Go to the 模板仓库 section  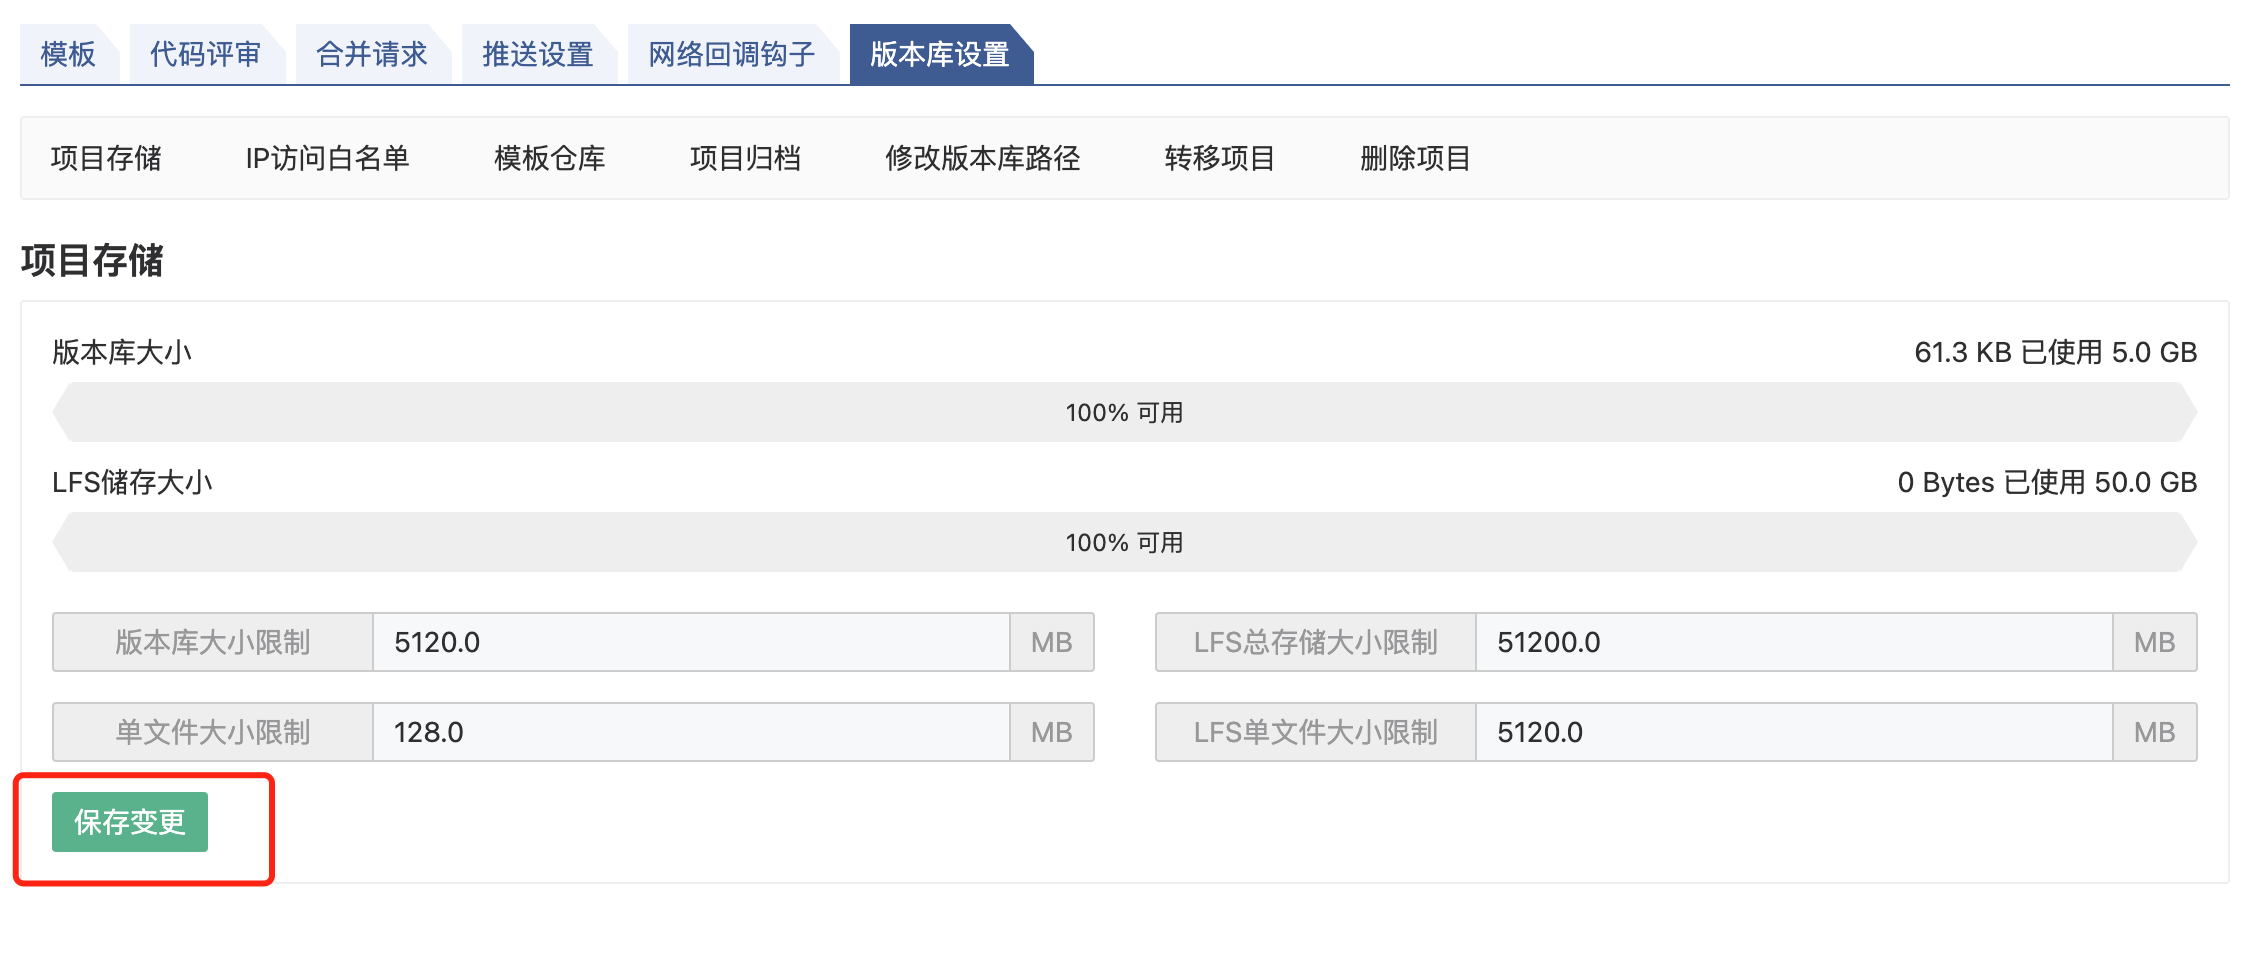[x=549, y=158]
